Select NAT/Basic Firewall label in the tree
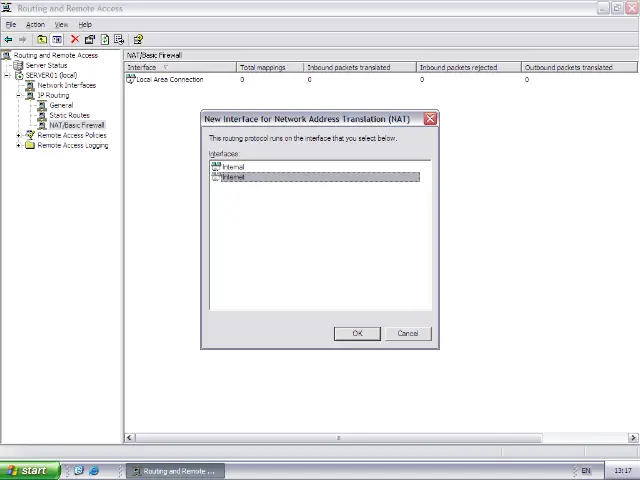This screenshot has height=480, width=640. 77,125
